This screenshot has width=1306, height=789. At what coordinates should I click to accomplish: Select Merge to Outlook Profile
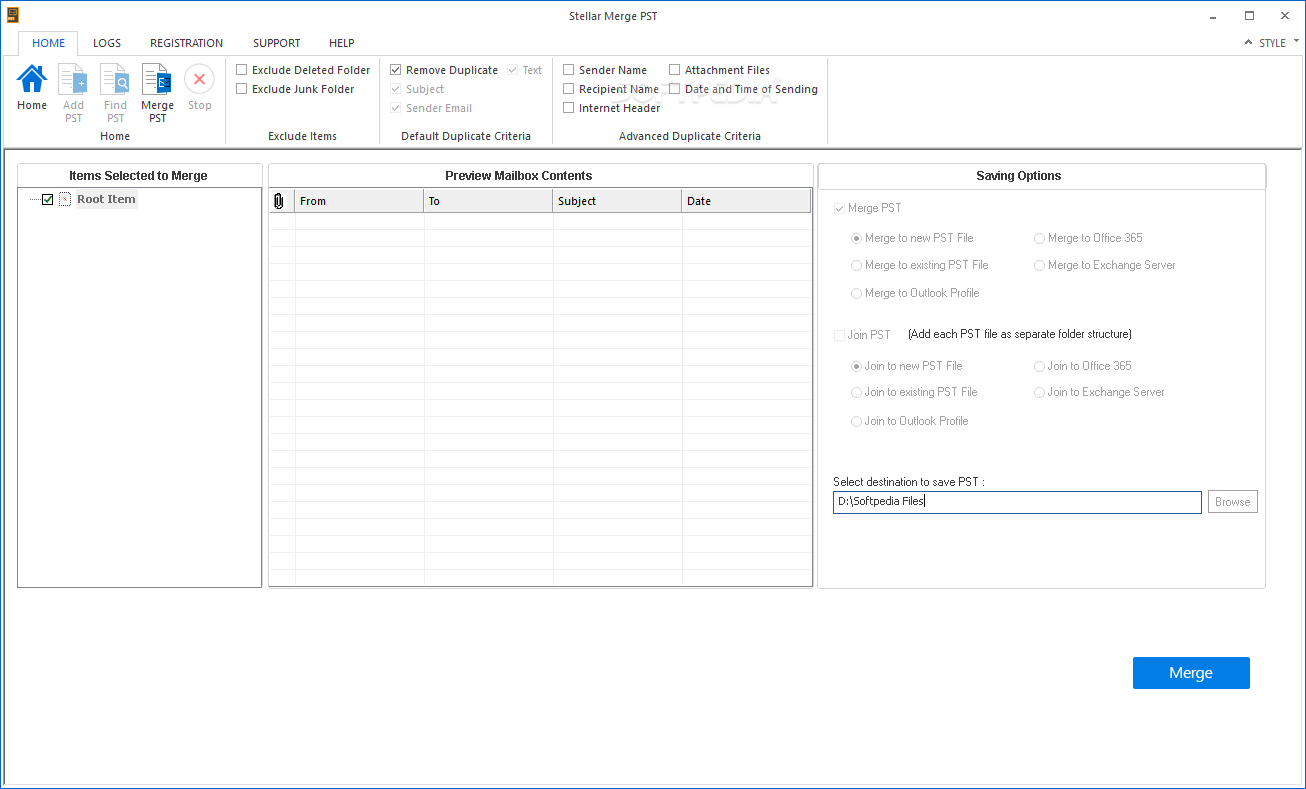(x=856, y=293)
